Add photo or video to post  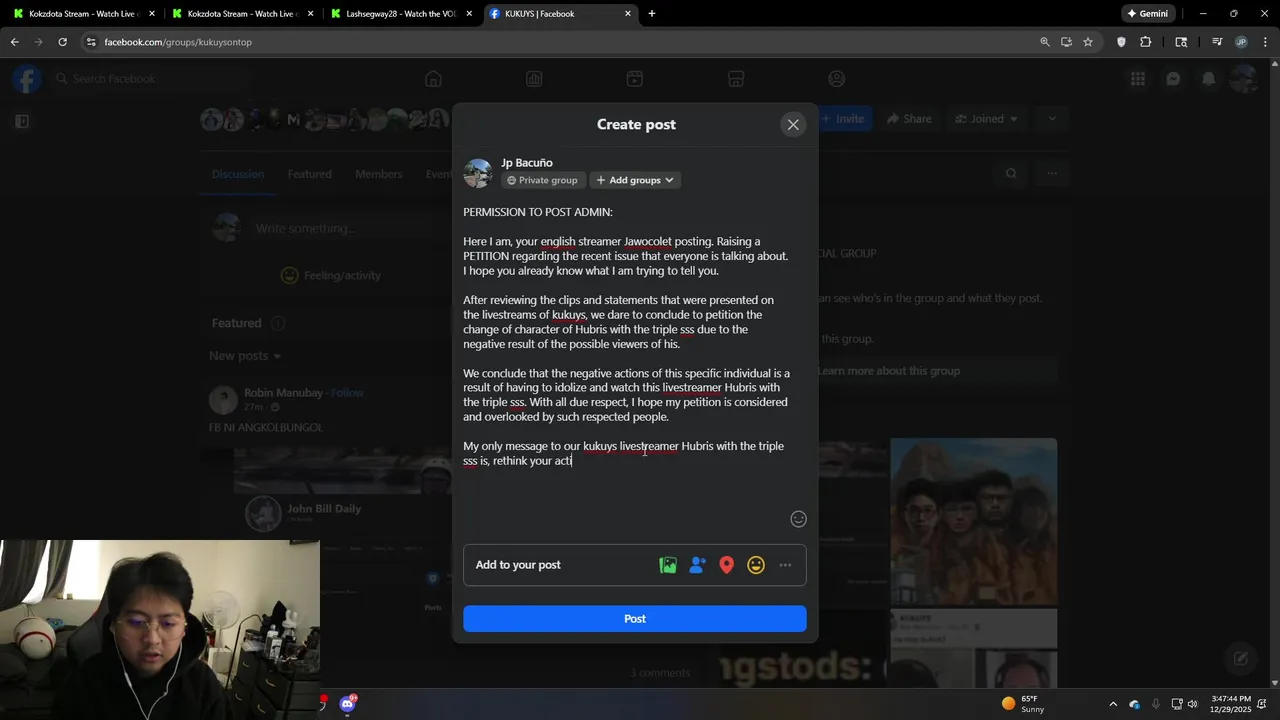pyautogui.click(x=668, y=565)
